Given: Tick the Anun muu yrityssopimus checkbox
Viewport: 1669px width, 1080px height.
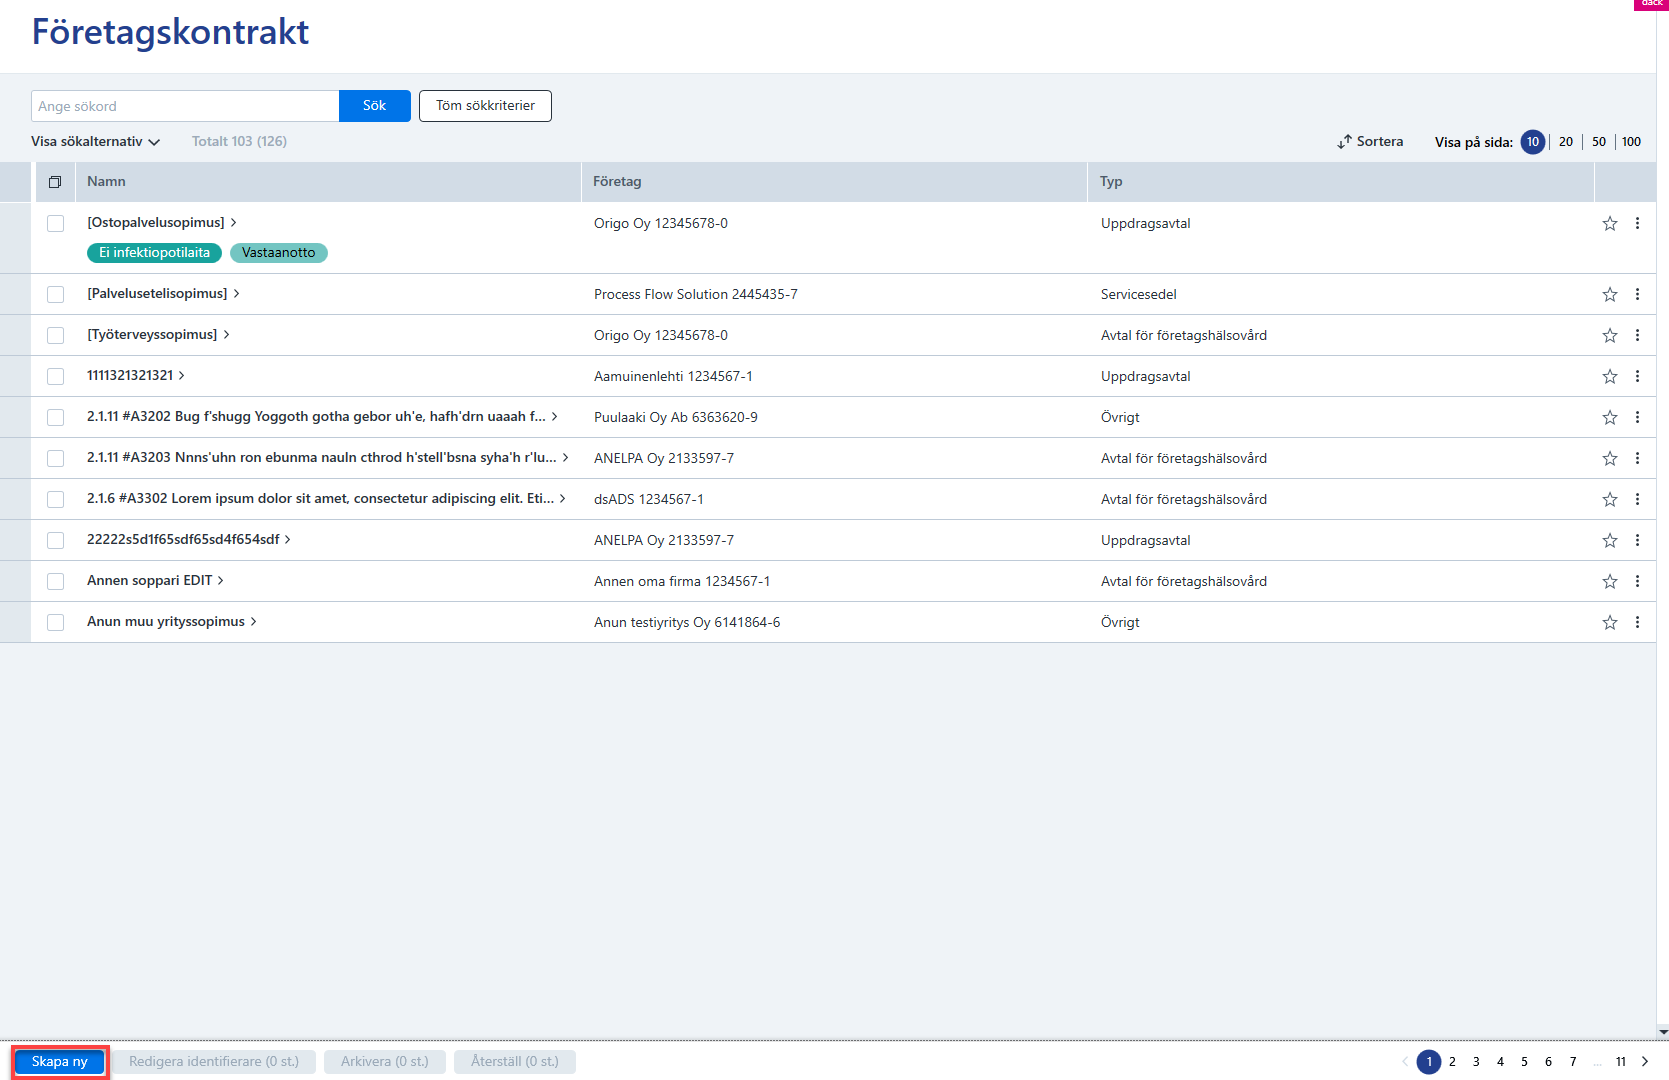Looking at the screenshot, I should tap(55, 623).
